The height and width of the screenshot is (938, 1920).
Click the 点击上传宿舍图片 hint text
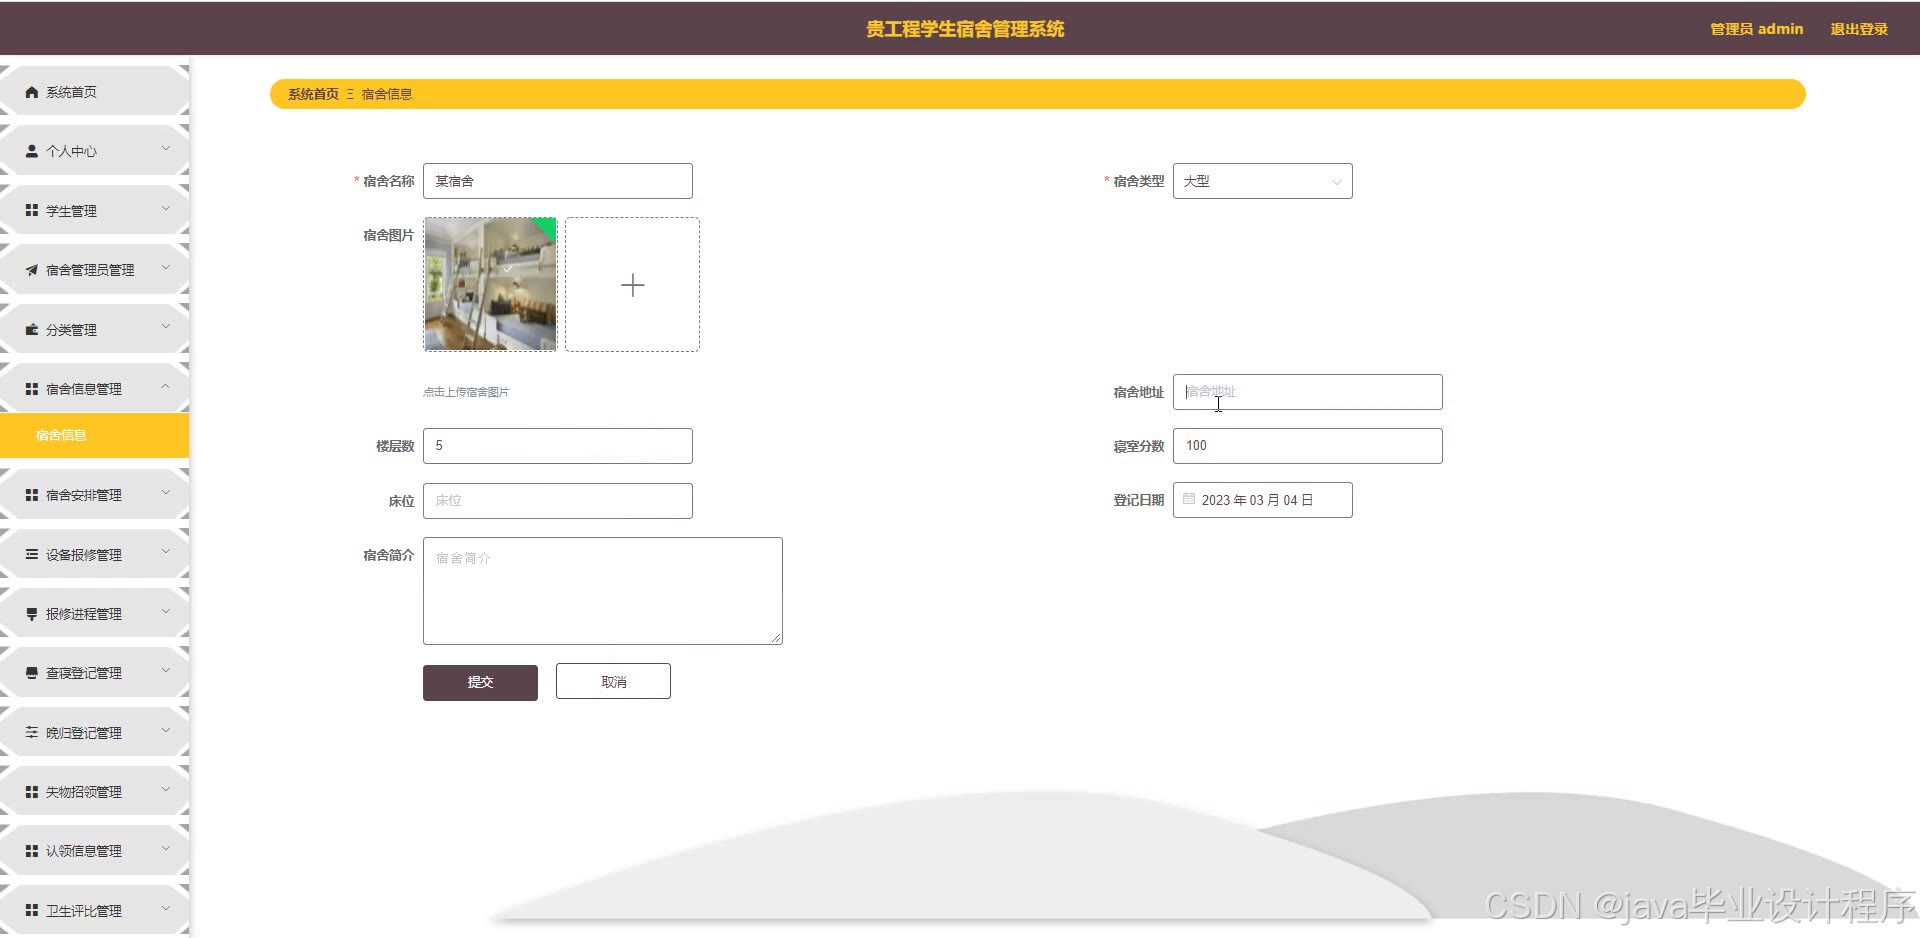point(466,392)
